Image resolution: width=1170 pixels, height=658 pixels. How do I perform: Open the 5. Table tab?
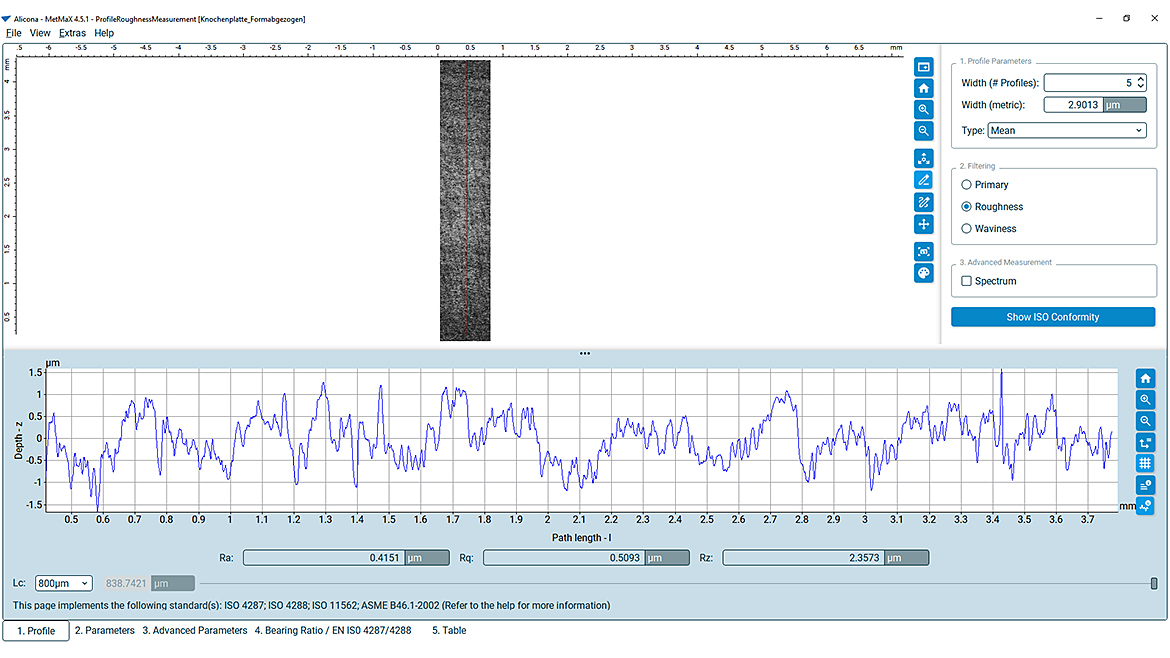[449, 630]
